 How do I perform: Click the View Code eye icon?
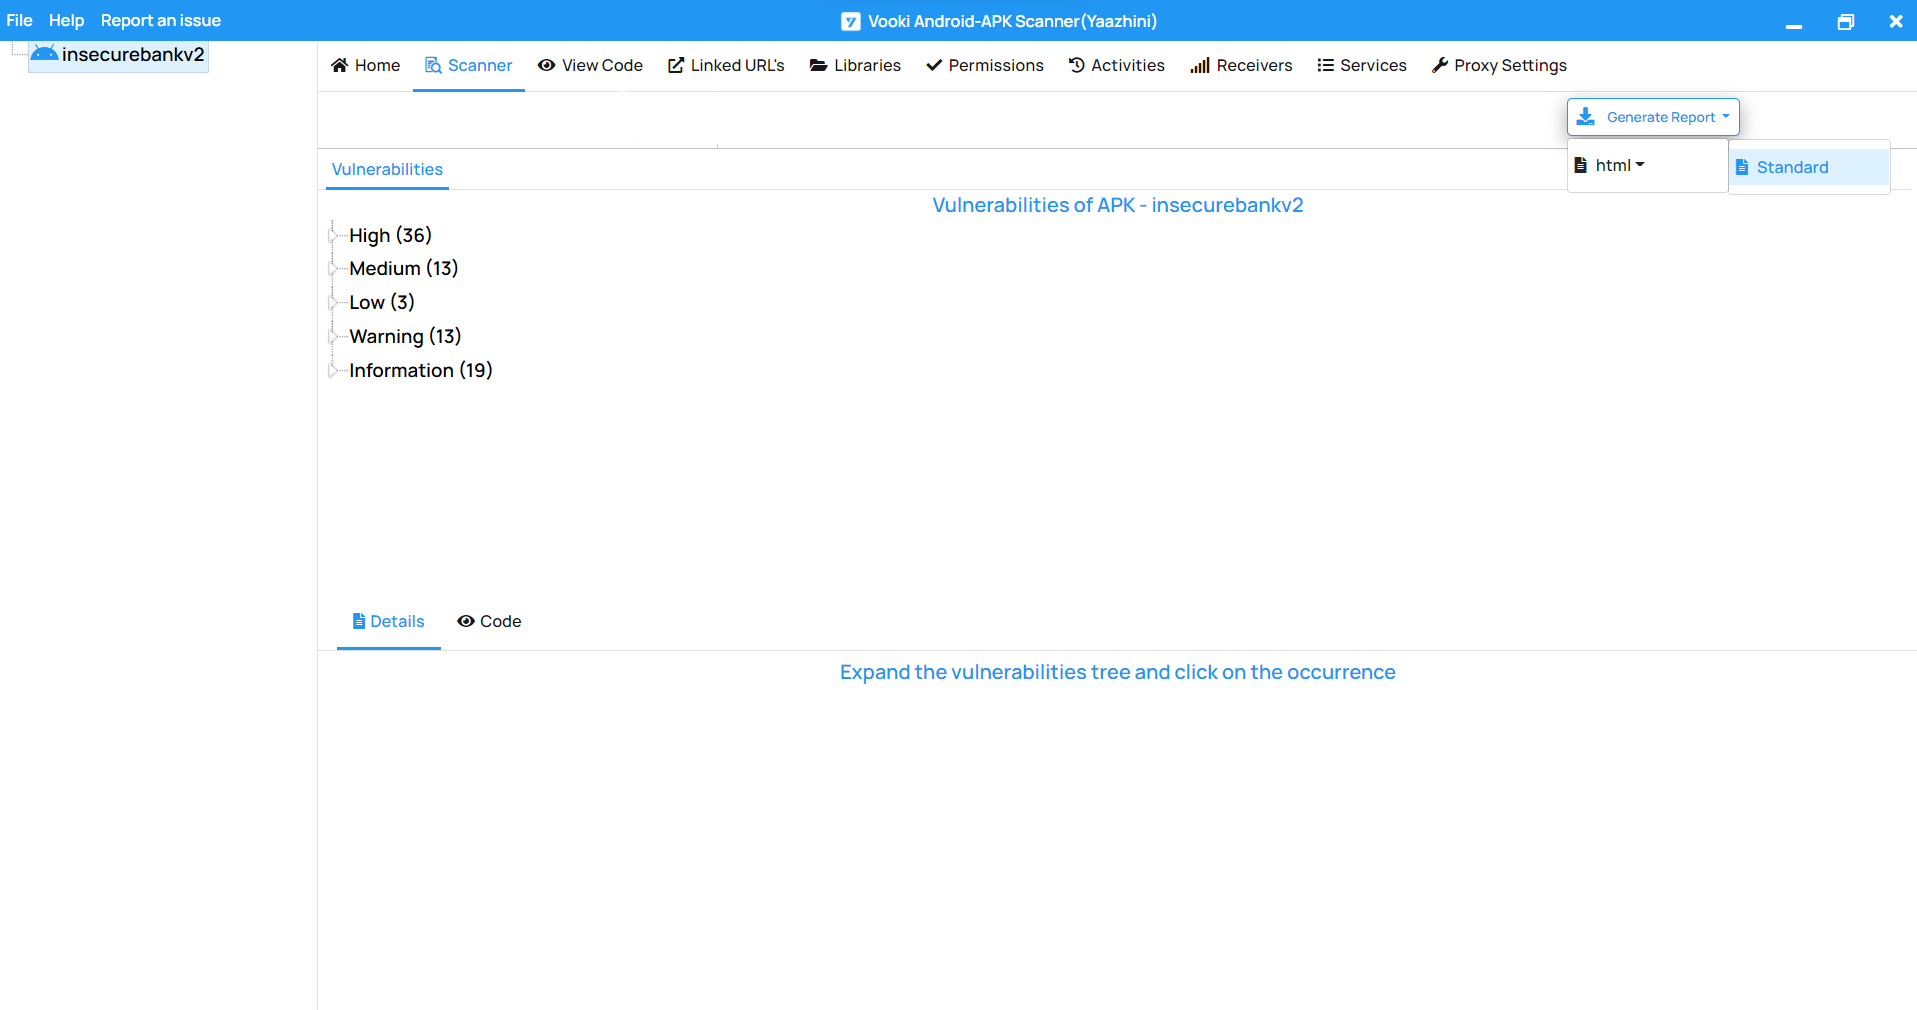[546, 65]
